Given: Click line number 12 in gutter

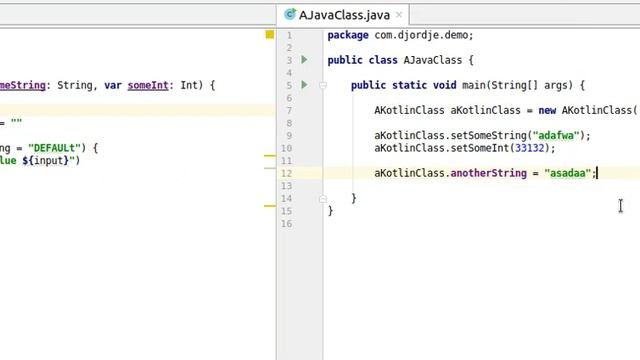Looking at the screenshot, I should (287, 173).
